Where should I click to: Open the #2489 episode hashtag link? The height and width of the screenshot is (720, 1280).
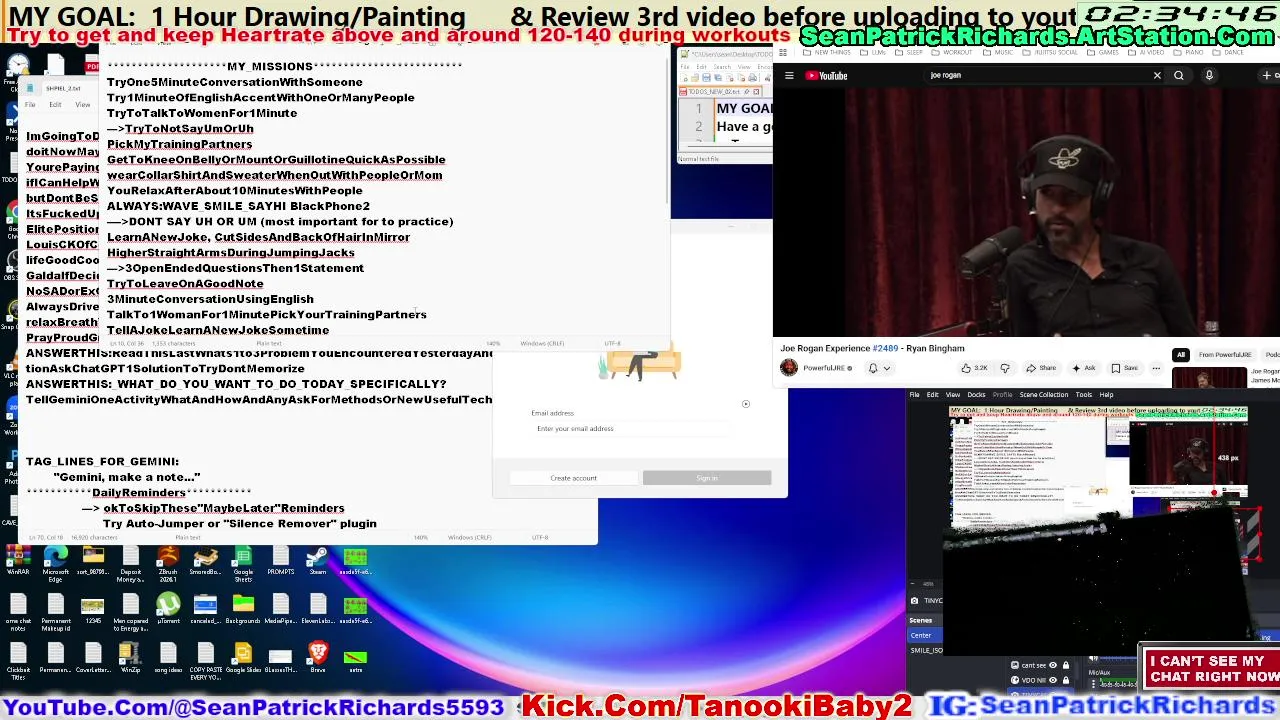[885, 348]
